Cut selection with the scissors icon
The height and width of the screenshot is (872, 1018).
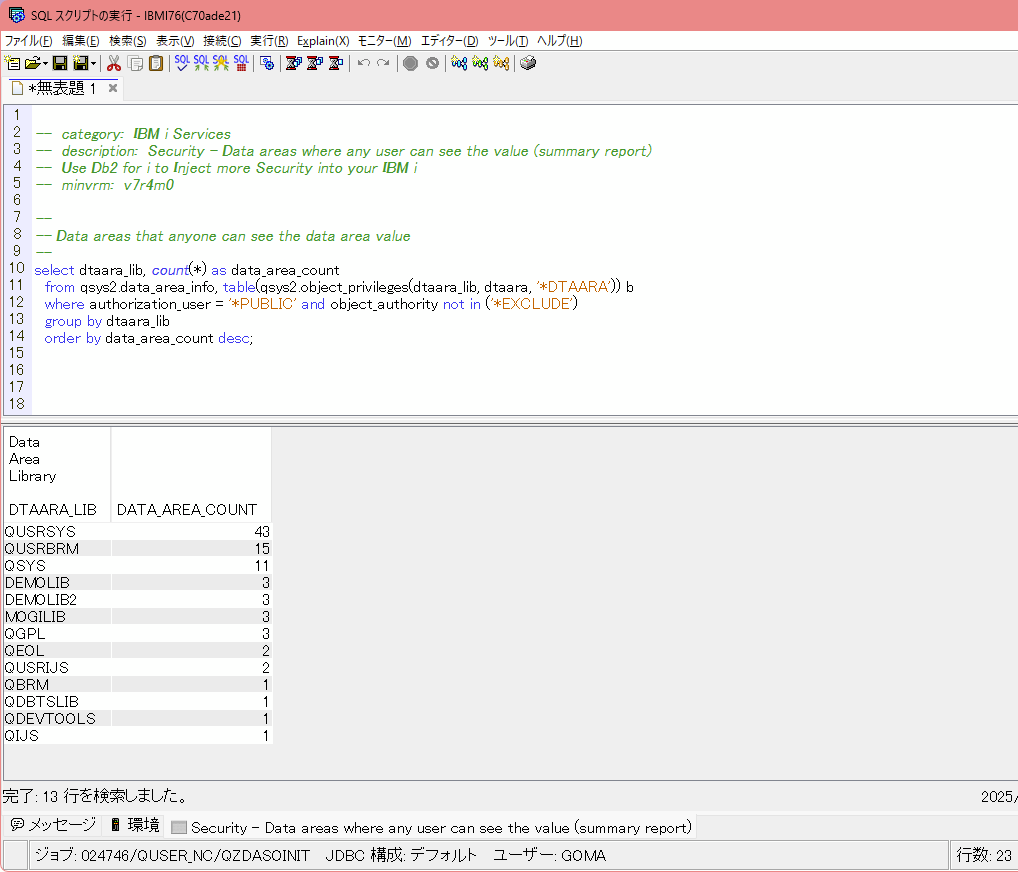[114, 63]
